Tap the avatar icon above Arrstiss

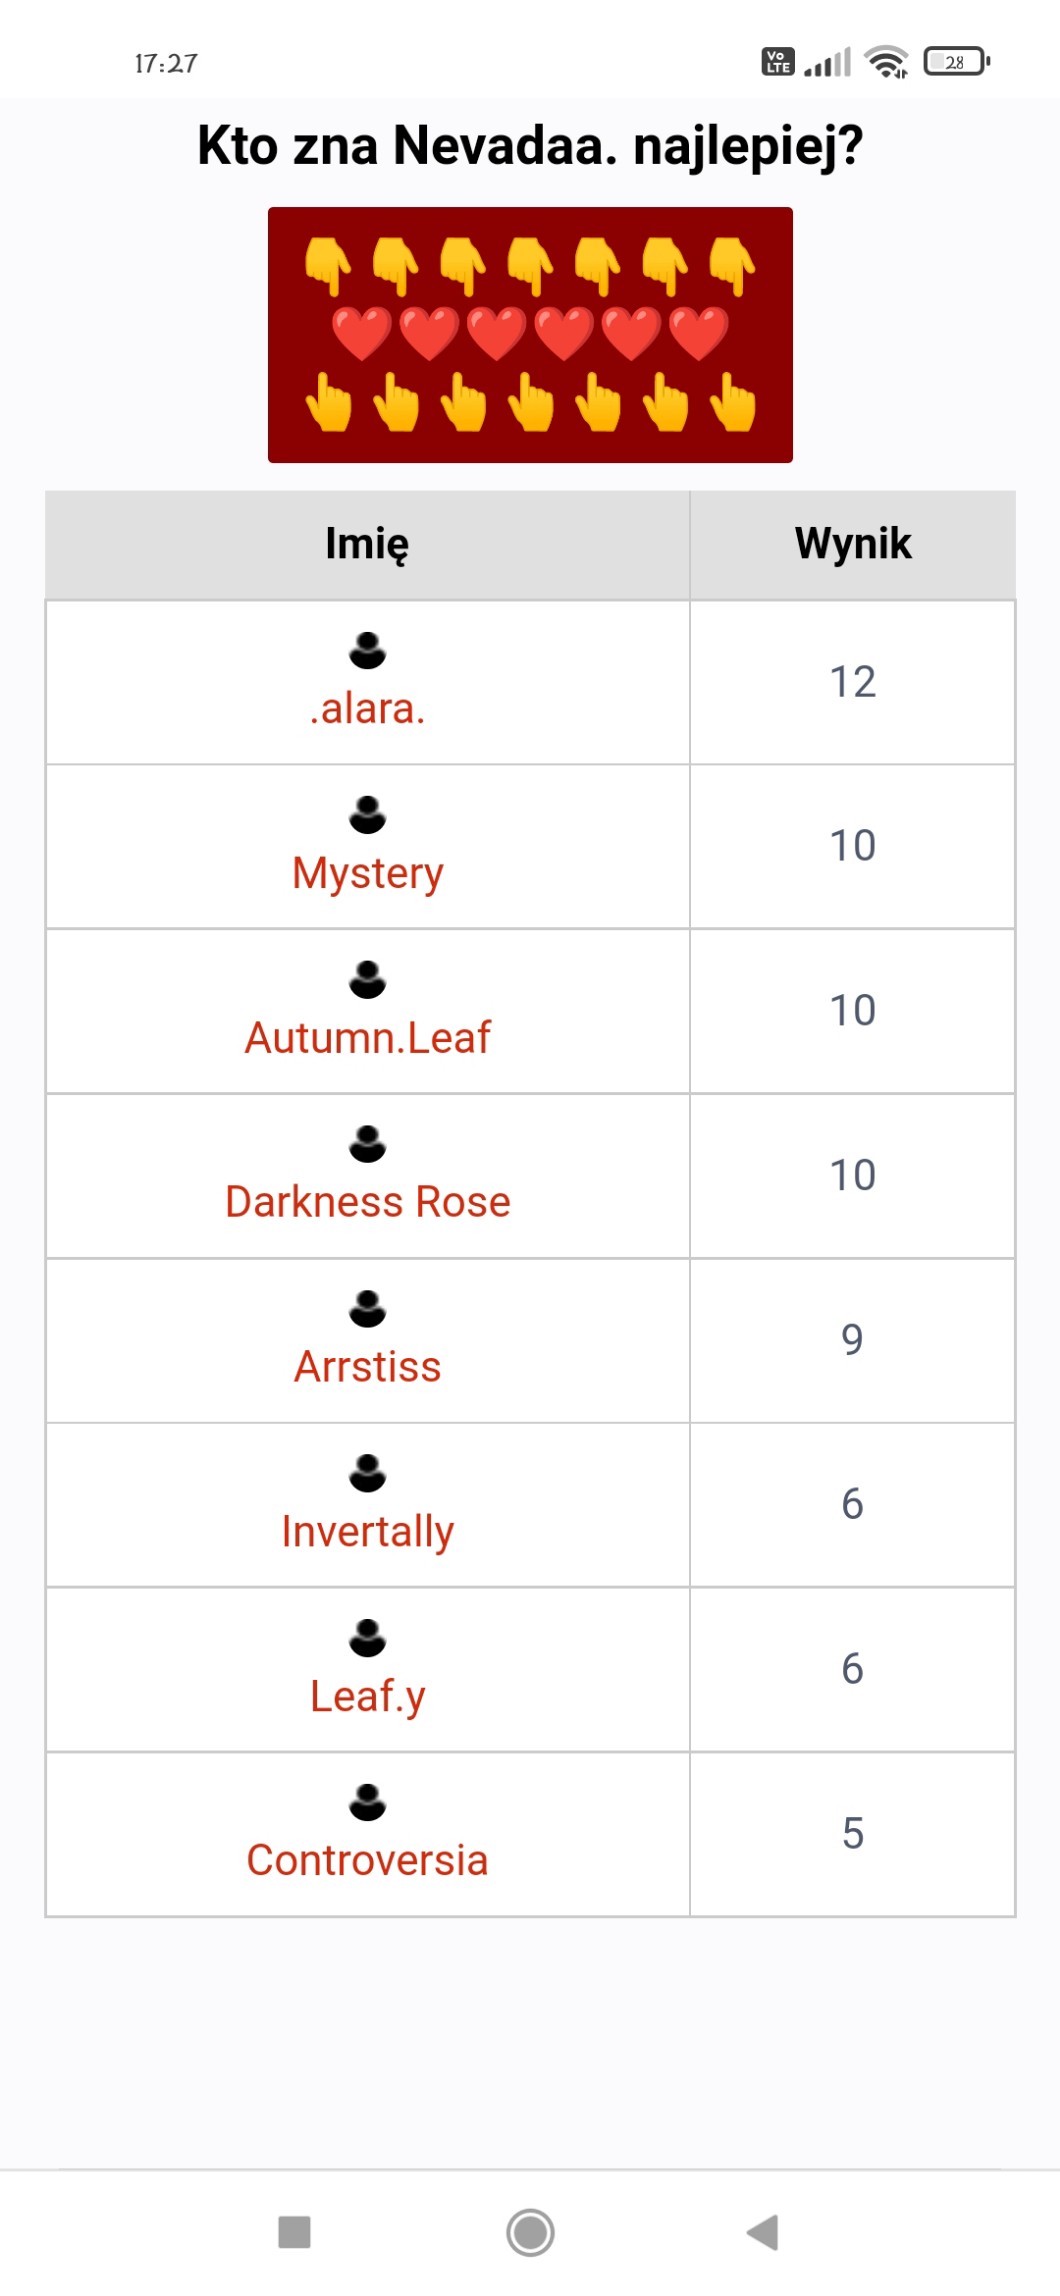coord(367,1308)
